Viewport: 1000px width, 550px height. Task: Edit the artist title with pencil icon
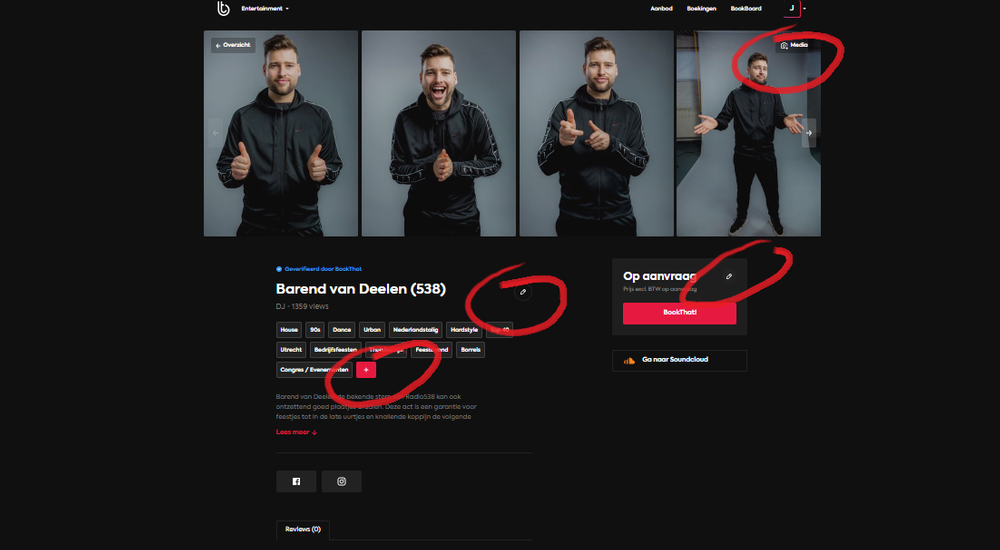click(x=523, y=292)
